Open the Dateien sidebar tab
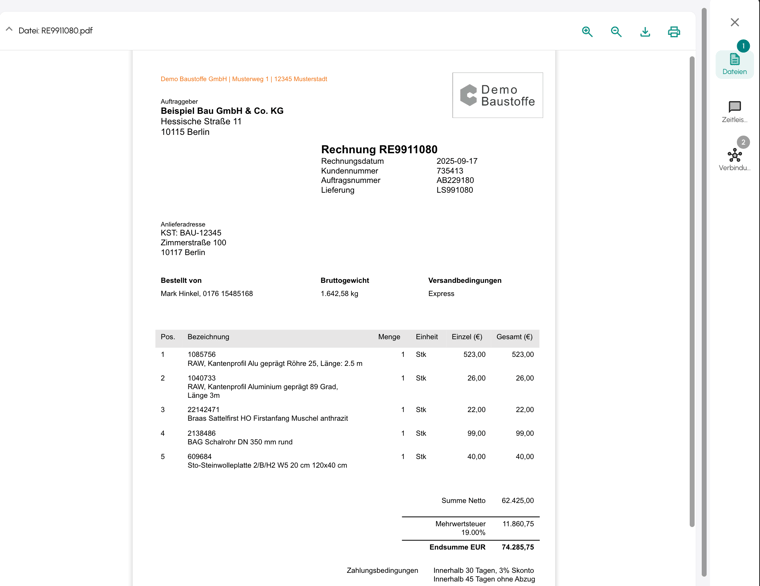The image size is (760, 586). coord(734,63)
